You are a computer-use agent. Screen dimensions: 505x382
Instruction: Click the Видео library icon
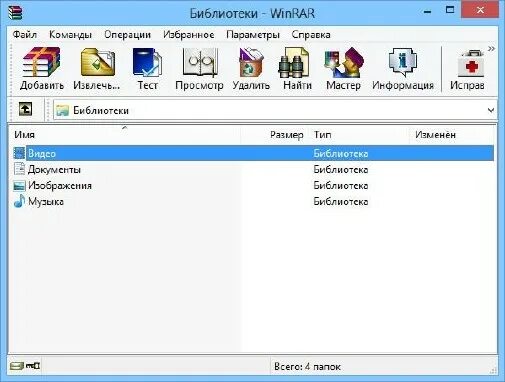tap(19, 153)
